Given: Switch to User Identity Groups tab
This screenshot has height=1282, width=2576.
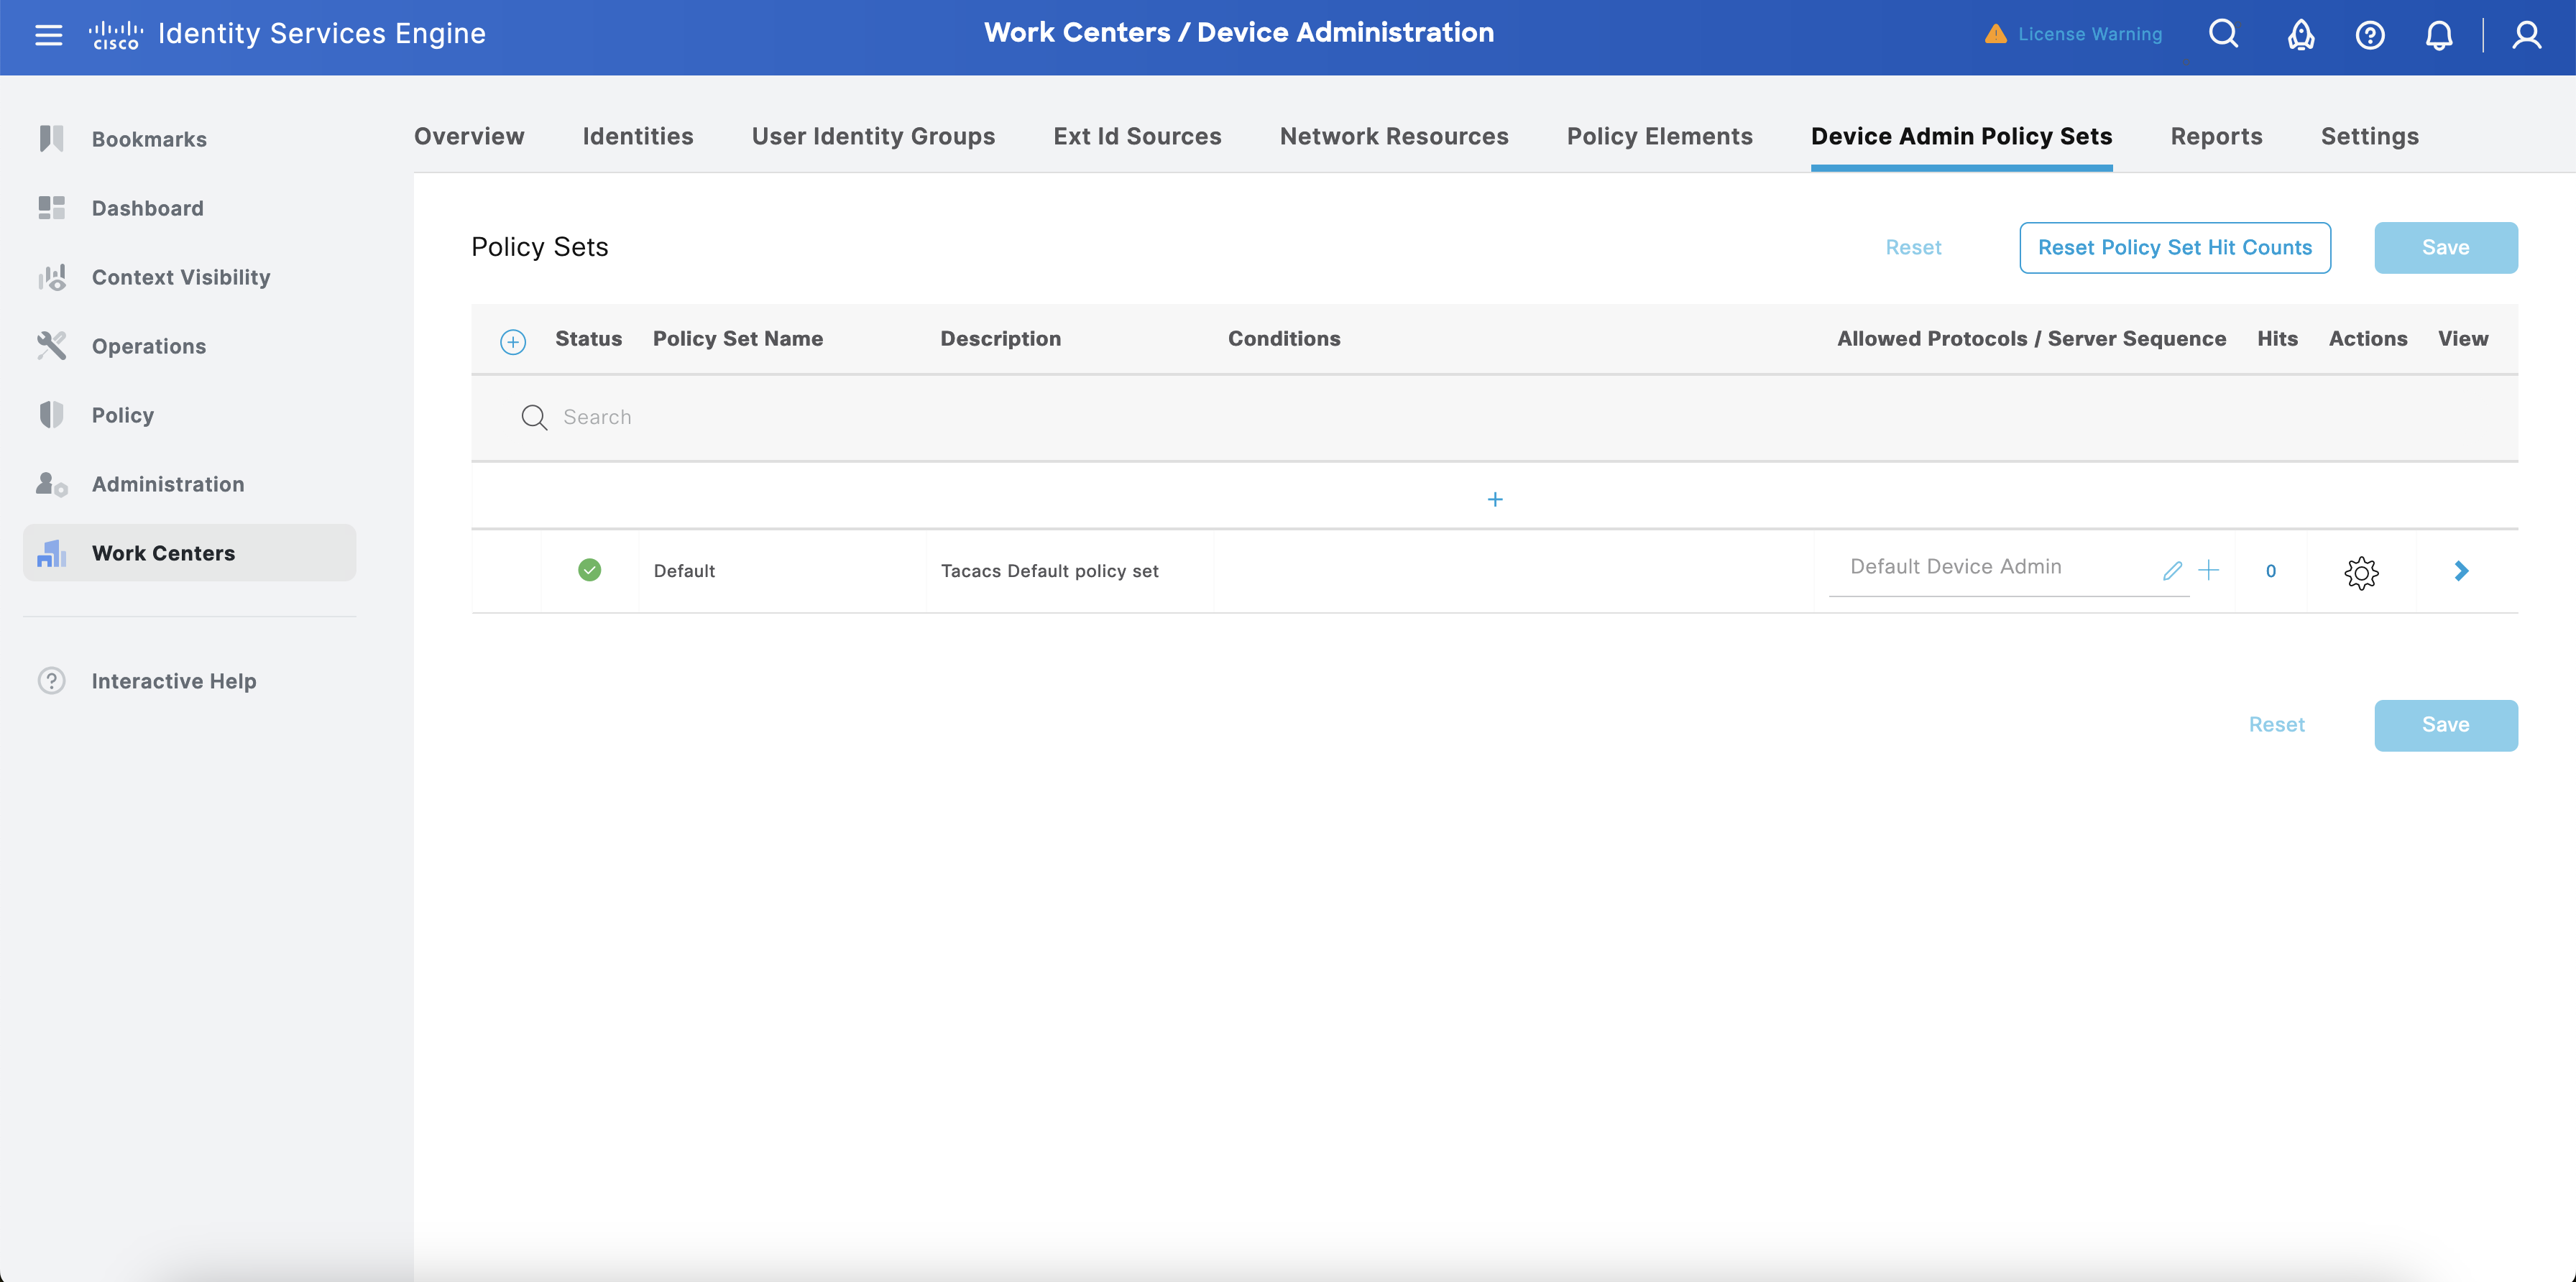Looking at the screenshot, I should pyautogui.click(x=873, y=136).
